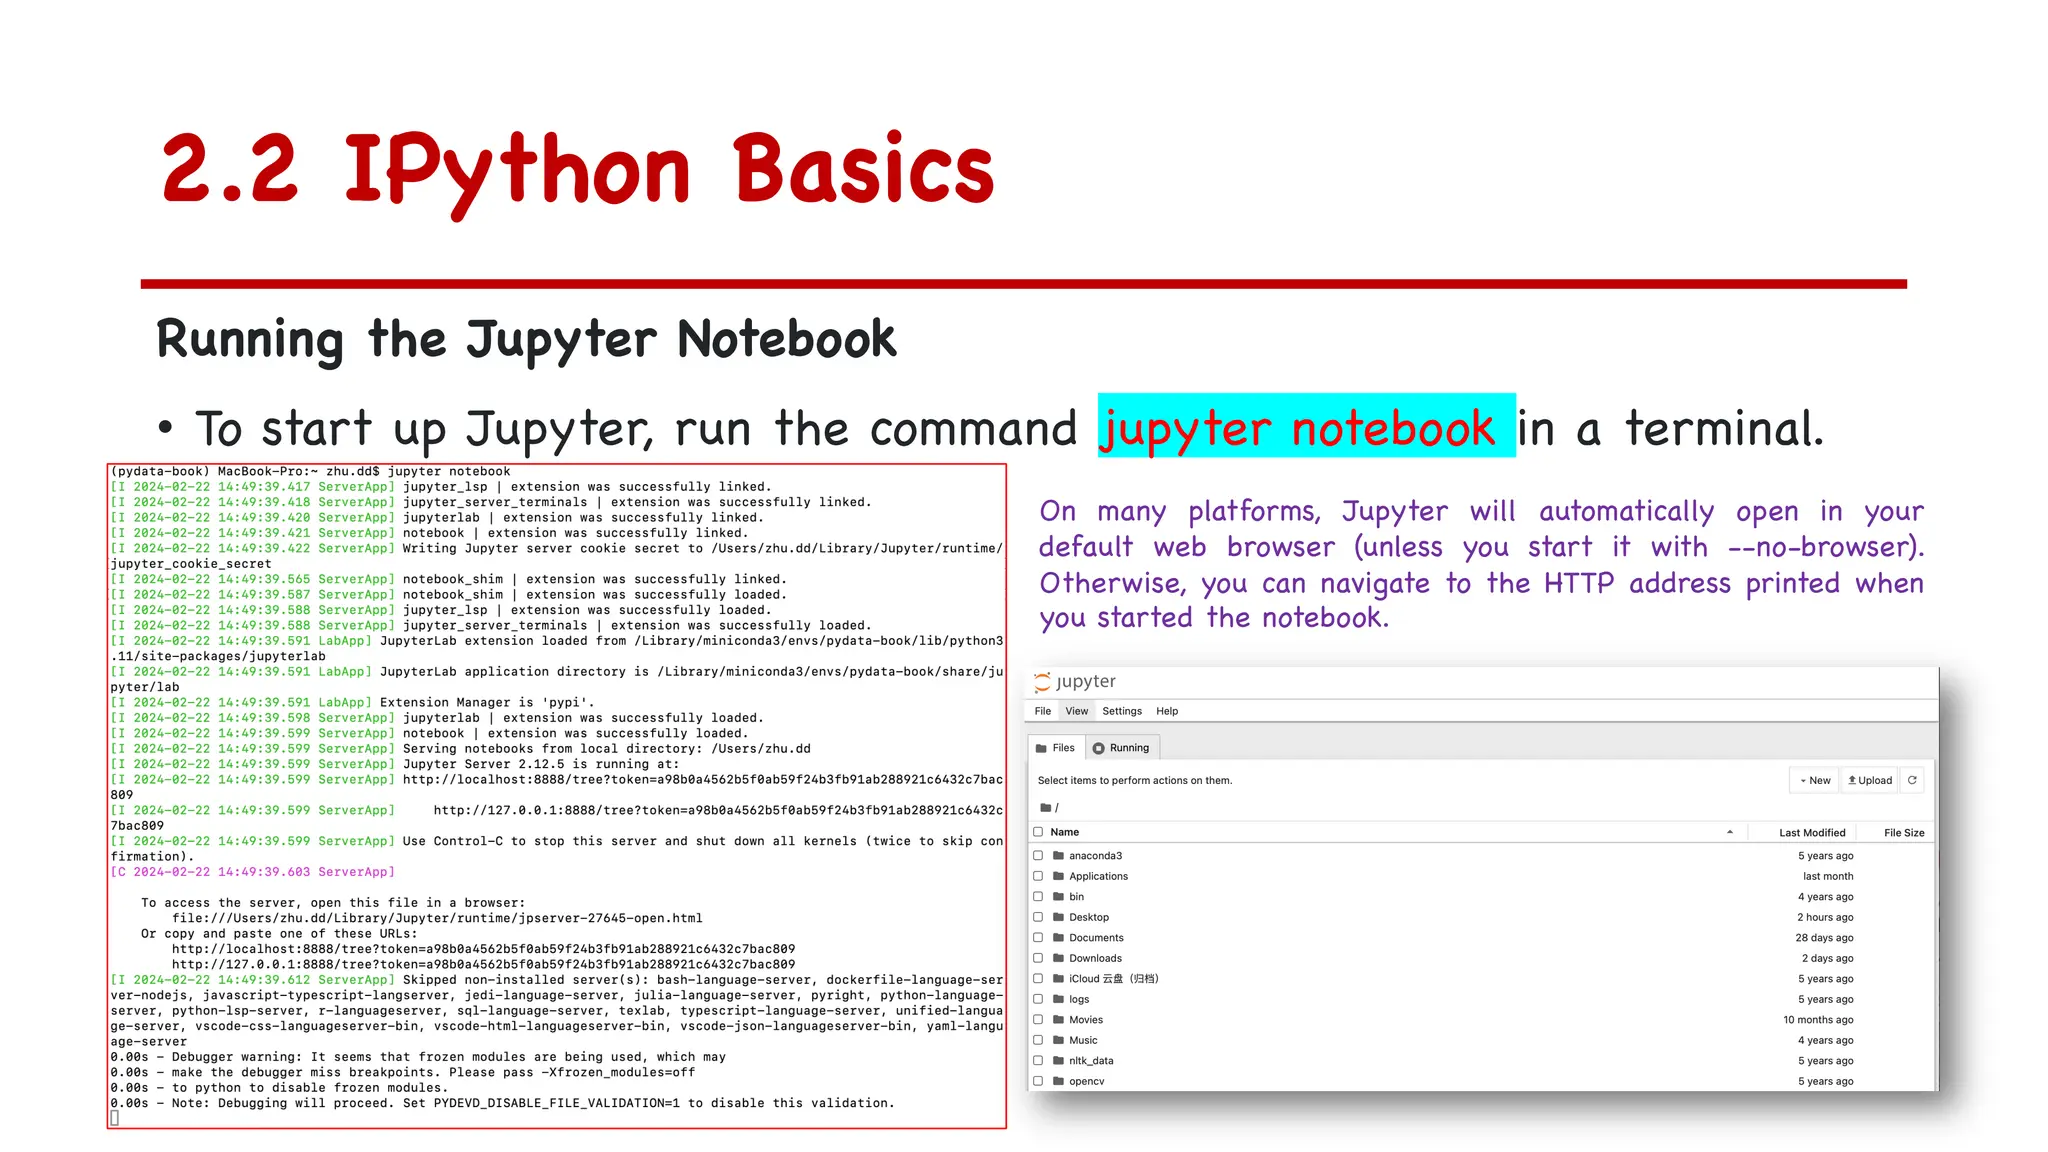Click the sort arrow in the Name column

point(1729,832)
